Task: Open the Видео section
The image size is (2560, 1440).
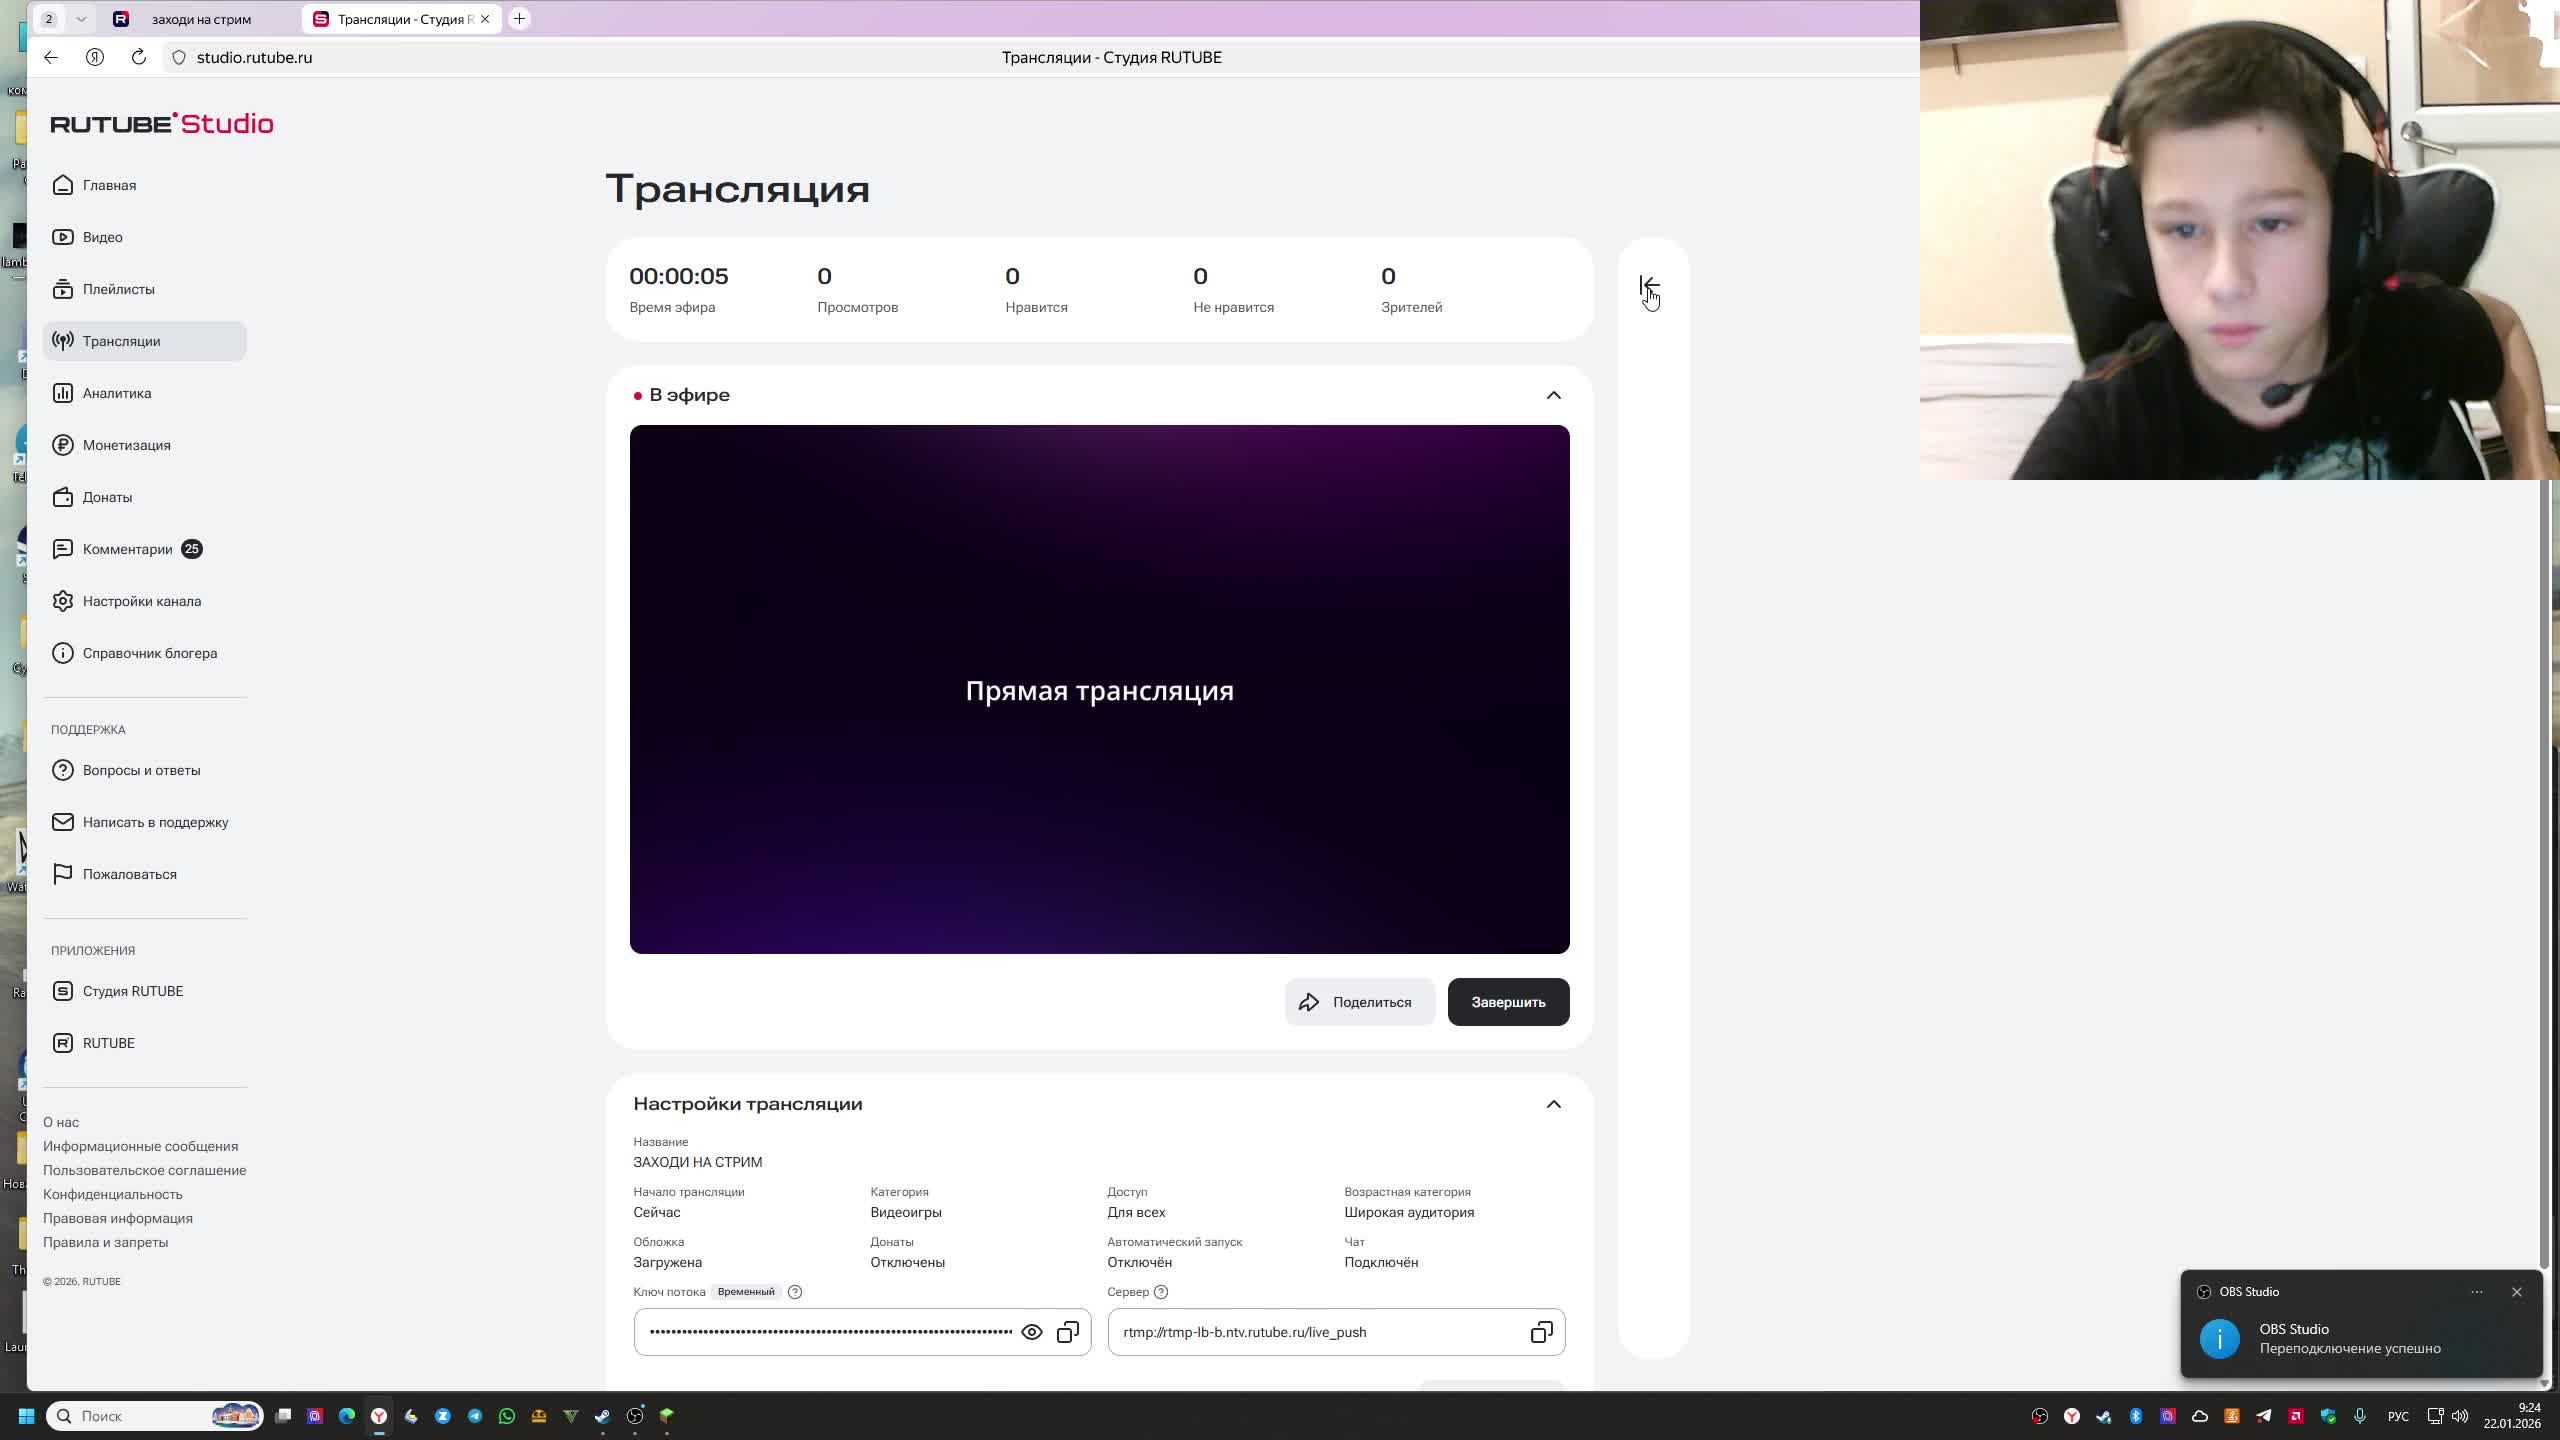Action: pyautogui.click(x=102, y=237)
